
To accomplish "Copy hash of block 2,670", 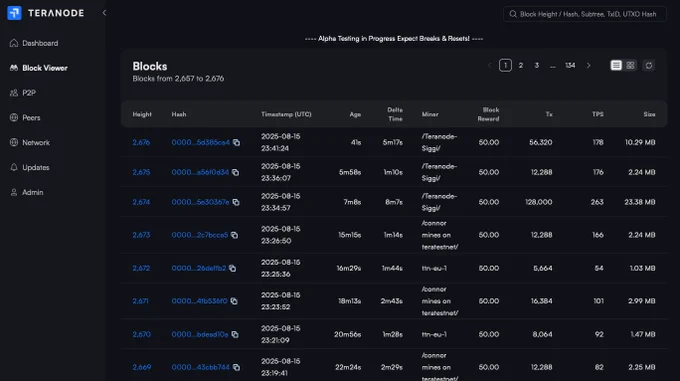I will click(x=235, y=334).
